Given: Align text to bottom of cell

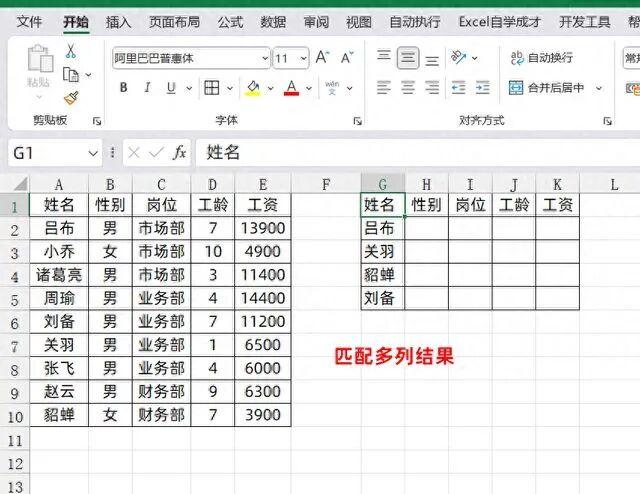Looking at the screenshot, I should 432,61.
